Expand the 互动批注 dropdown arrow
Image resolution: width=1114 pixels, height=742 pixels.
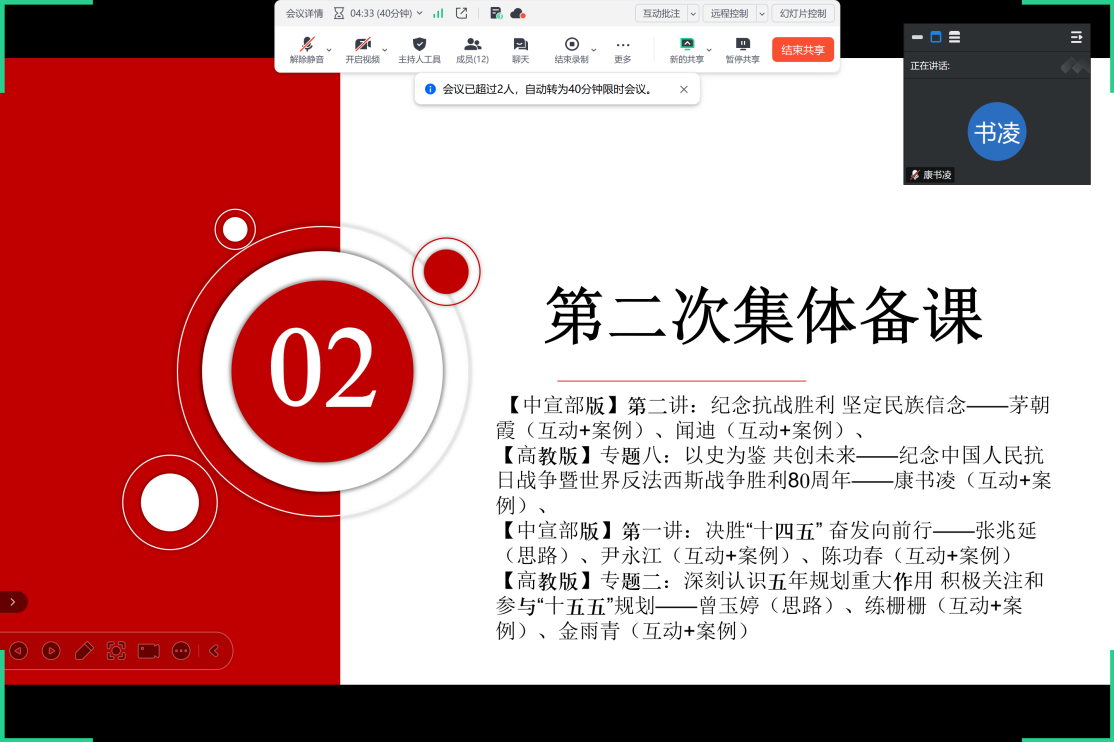point(693,13)
